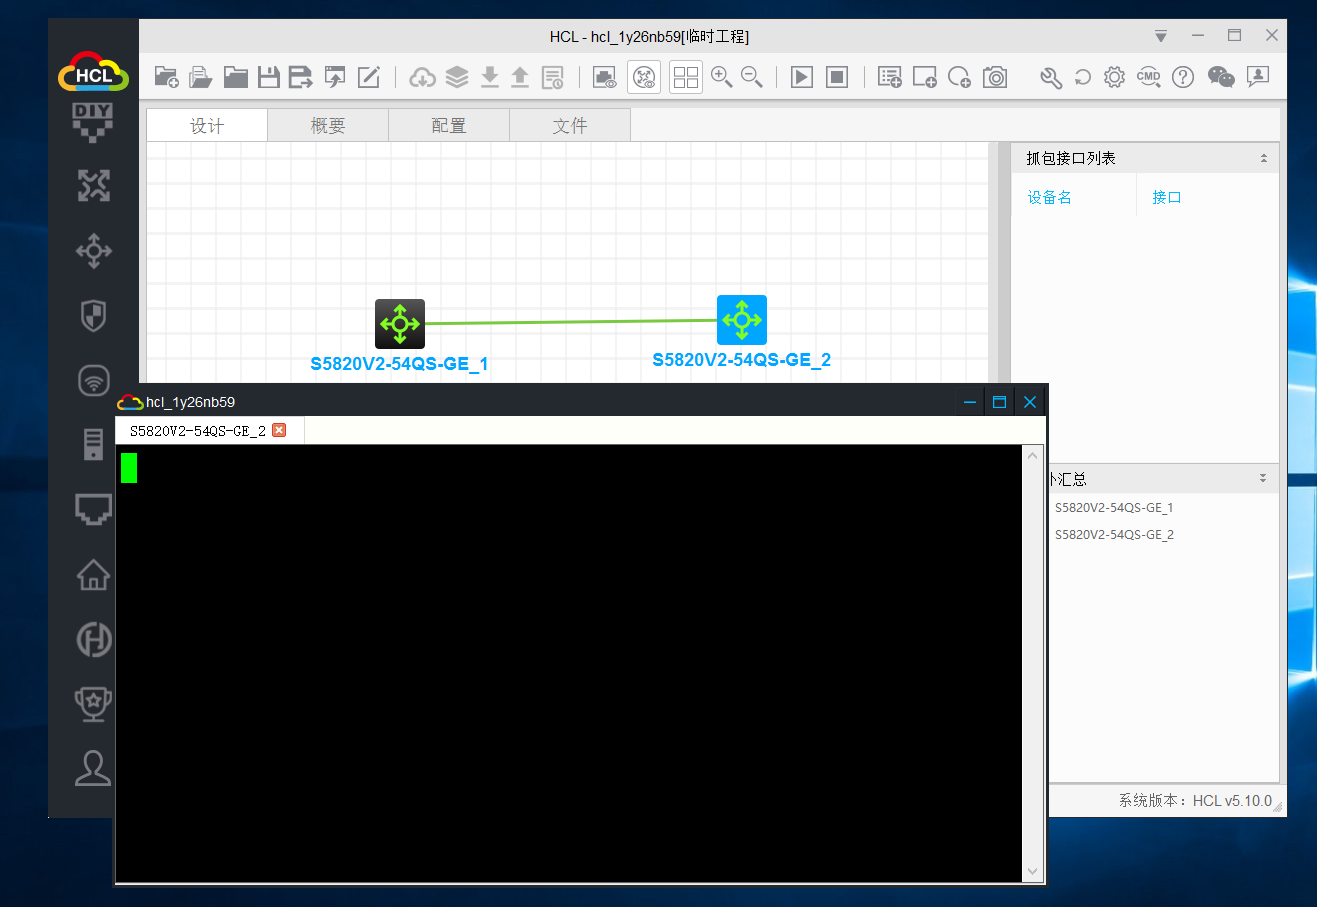The image size is (1317, 907).
Task: Select the switch device sidebar icon
Action: point(93,251)
